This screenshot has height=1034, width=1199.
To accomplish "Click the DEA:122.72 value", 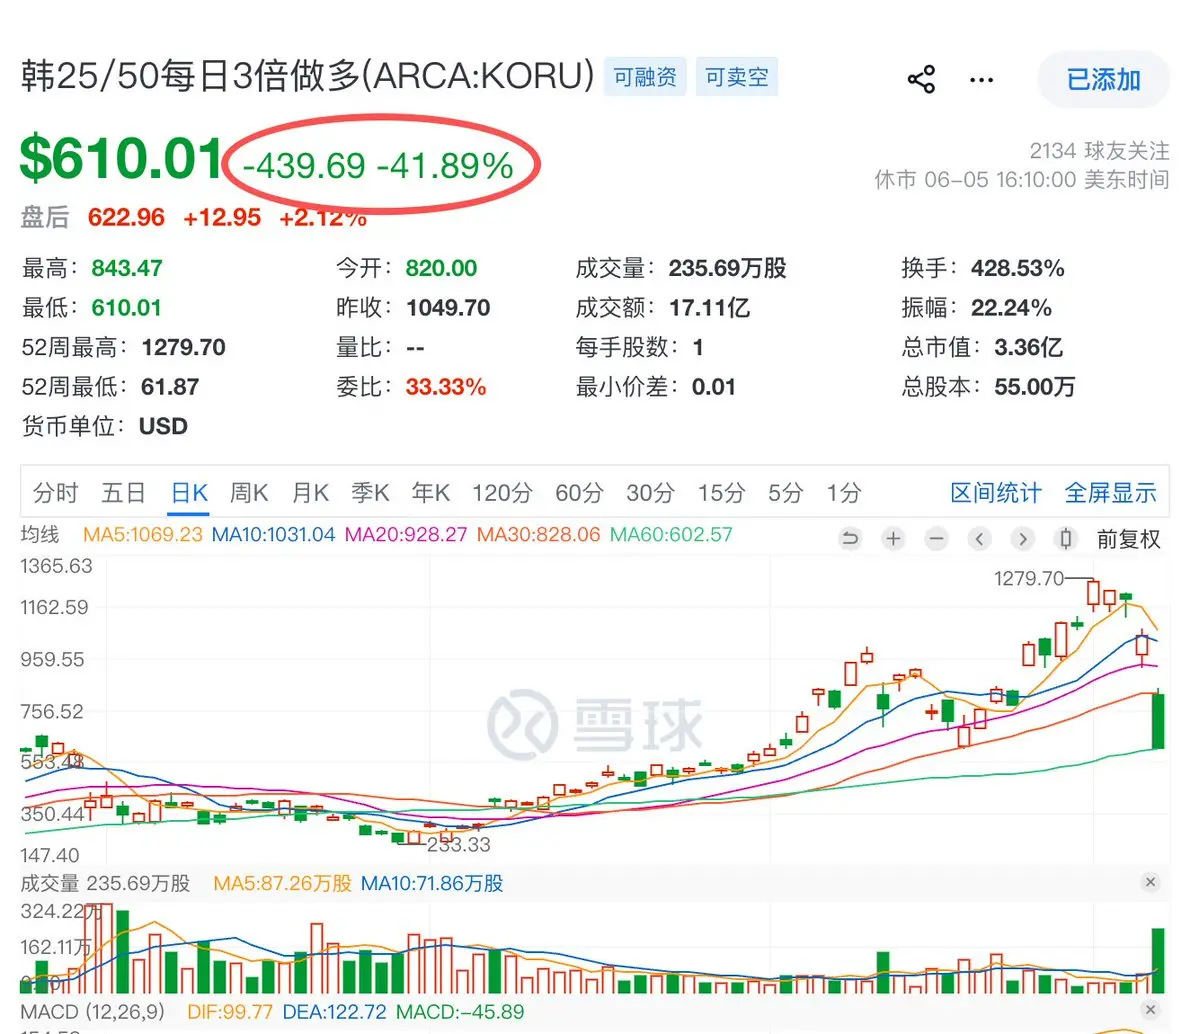I will coord(334,1012).
